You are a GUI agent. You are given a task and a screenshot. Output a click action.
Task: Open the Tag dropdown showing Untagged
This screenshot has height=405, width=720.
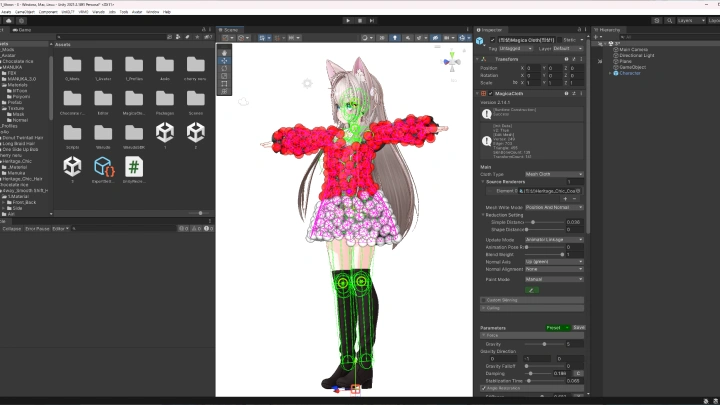516,49
